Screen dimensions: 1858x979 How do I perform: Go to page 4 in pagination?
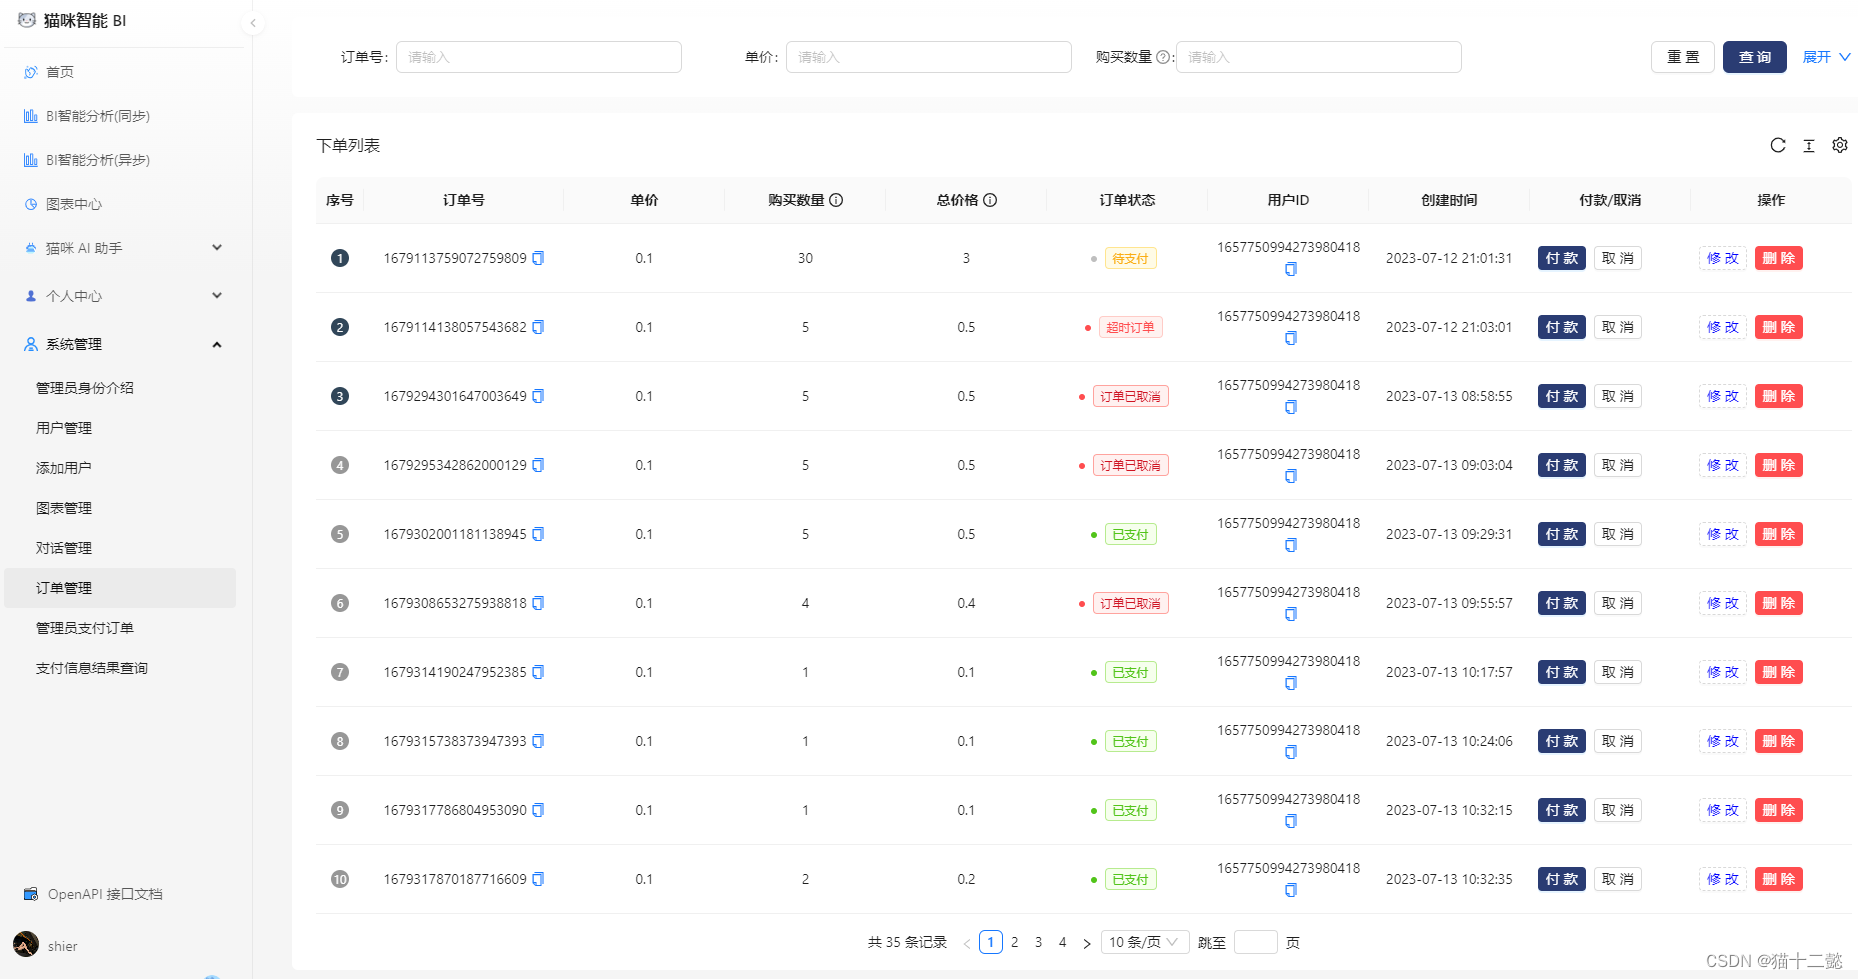click(x=1062, y=942)
